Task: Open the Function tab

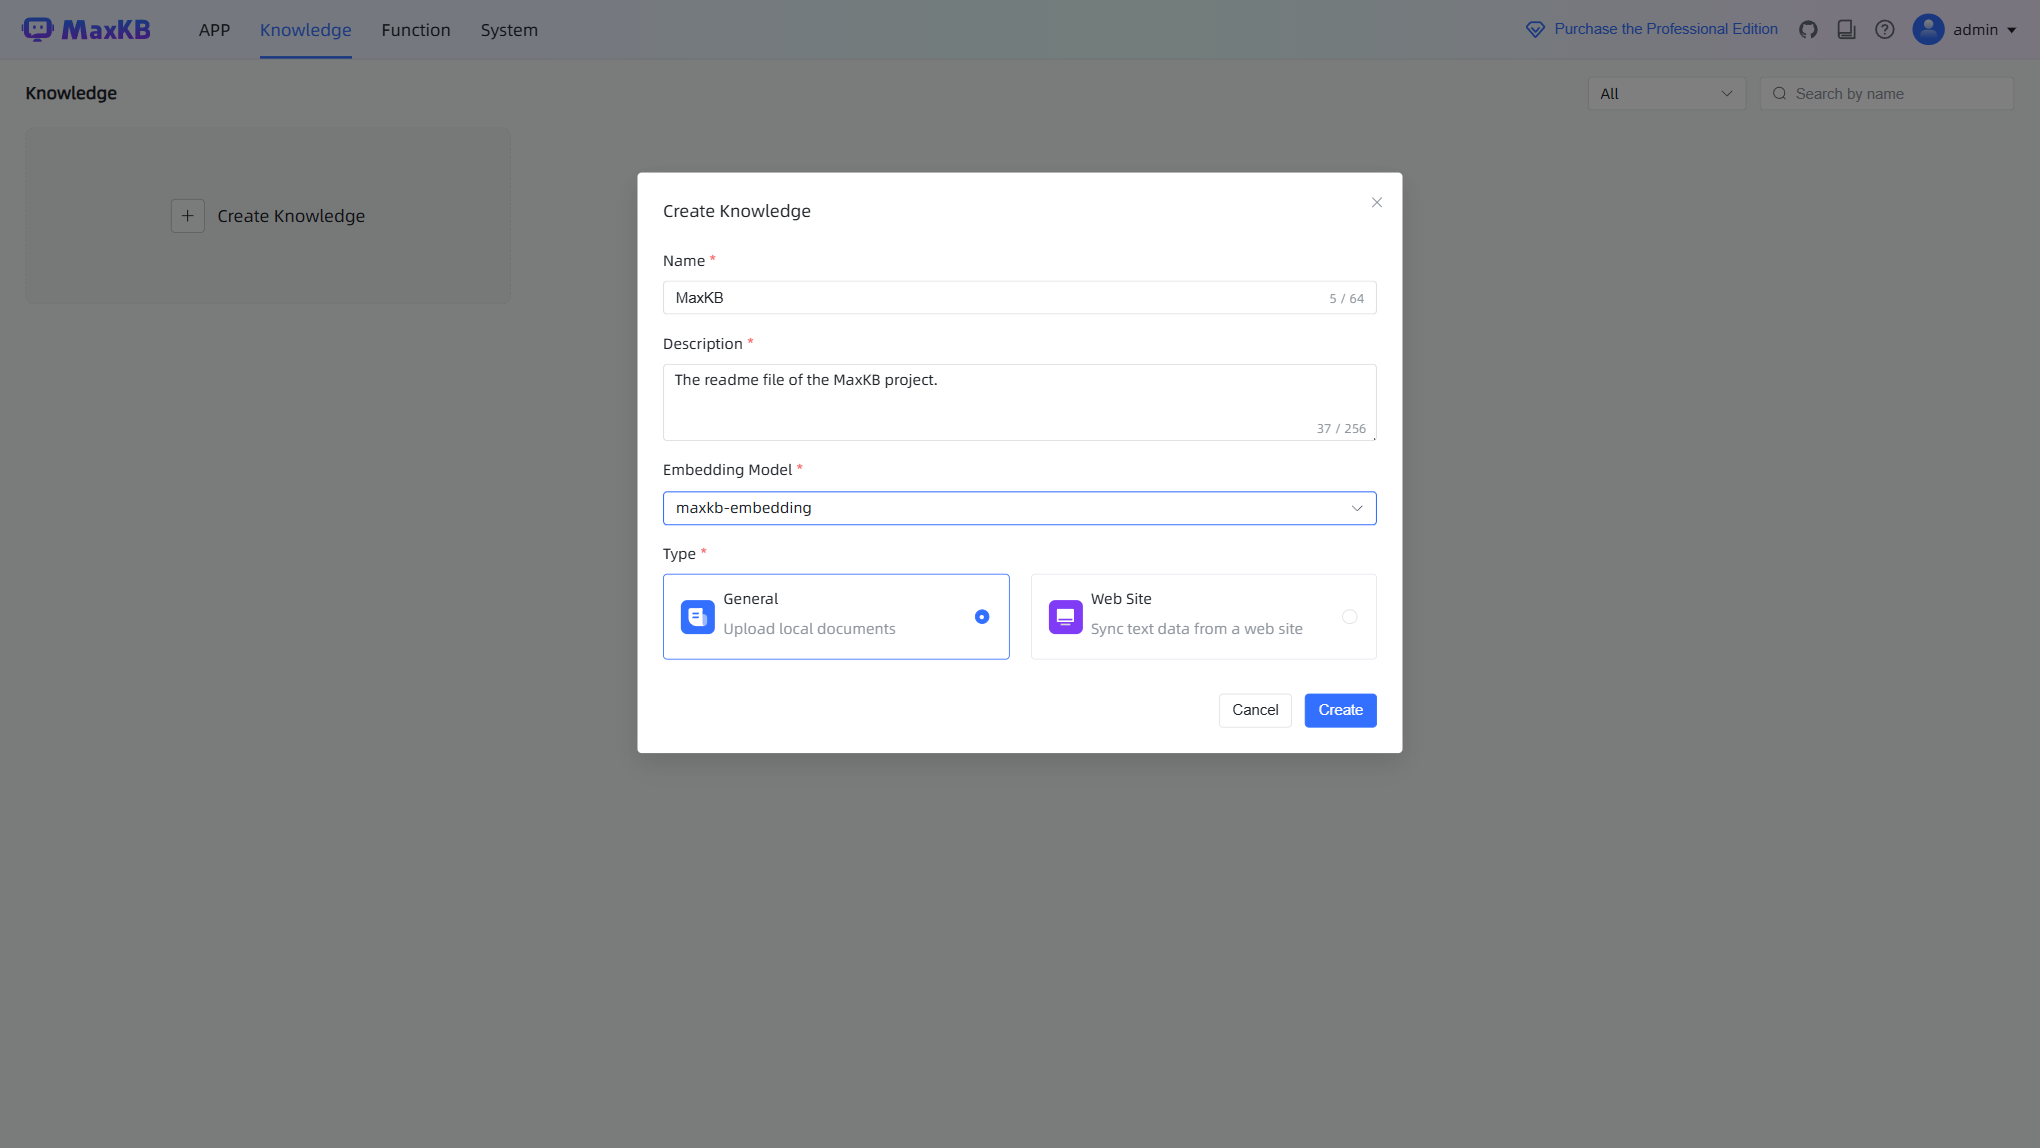Action: tap(416, 30)
